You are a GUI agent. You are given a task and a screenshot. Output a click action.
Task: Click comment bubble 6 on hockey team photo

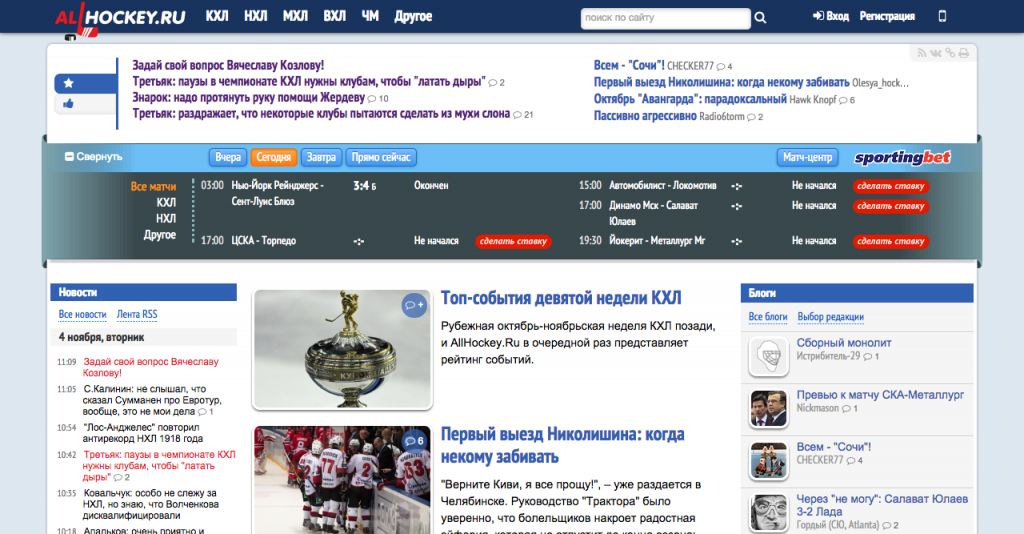(414, 441)
